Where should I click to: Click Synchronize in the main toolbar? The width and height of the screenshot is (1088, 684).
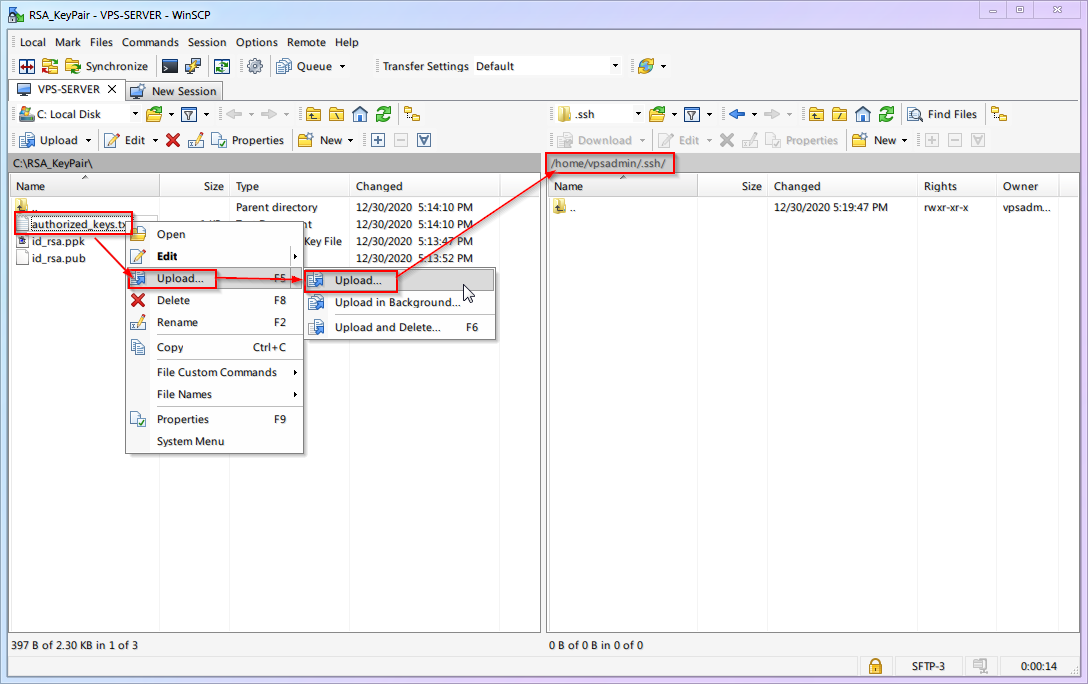(106, 66)
